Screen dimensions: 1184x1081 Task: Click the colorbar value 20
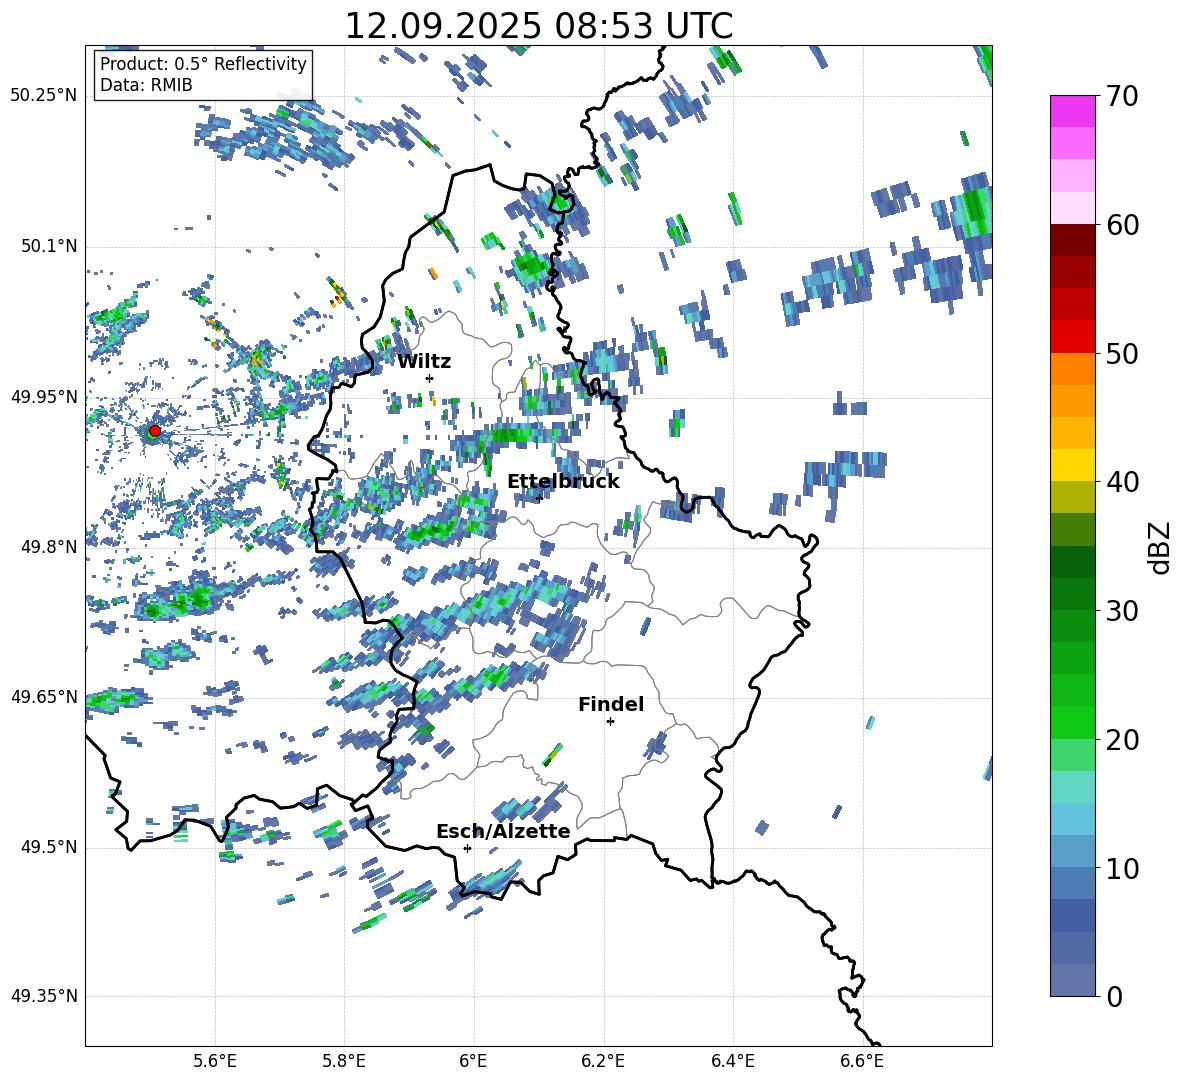pyautogui.click(x=1122, y=740)
